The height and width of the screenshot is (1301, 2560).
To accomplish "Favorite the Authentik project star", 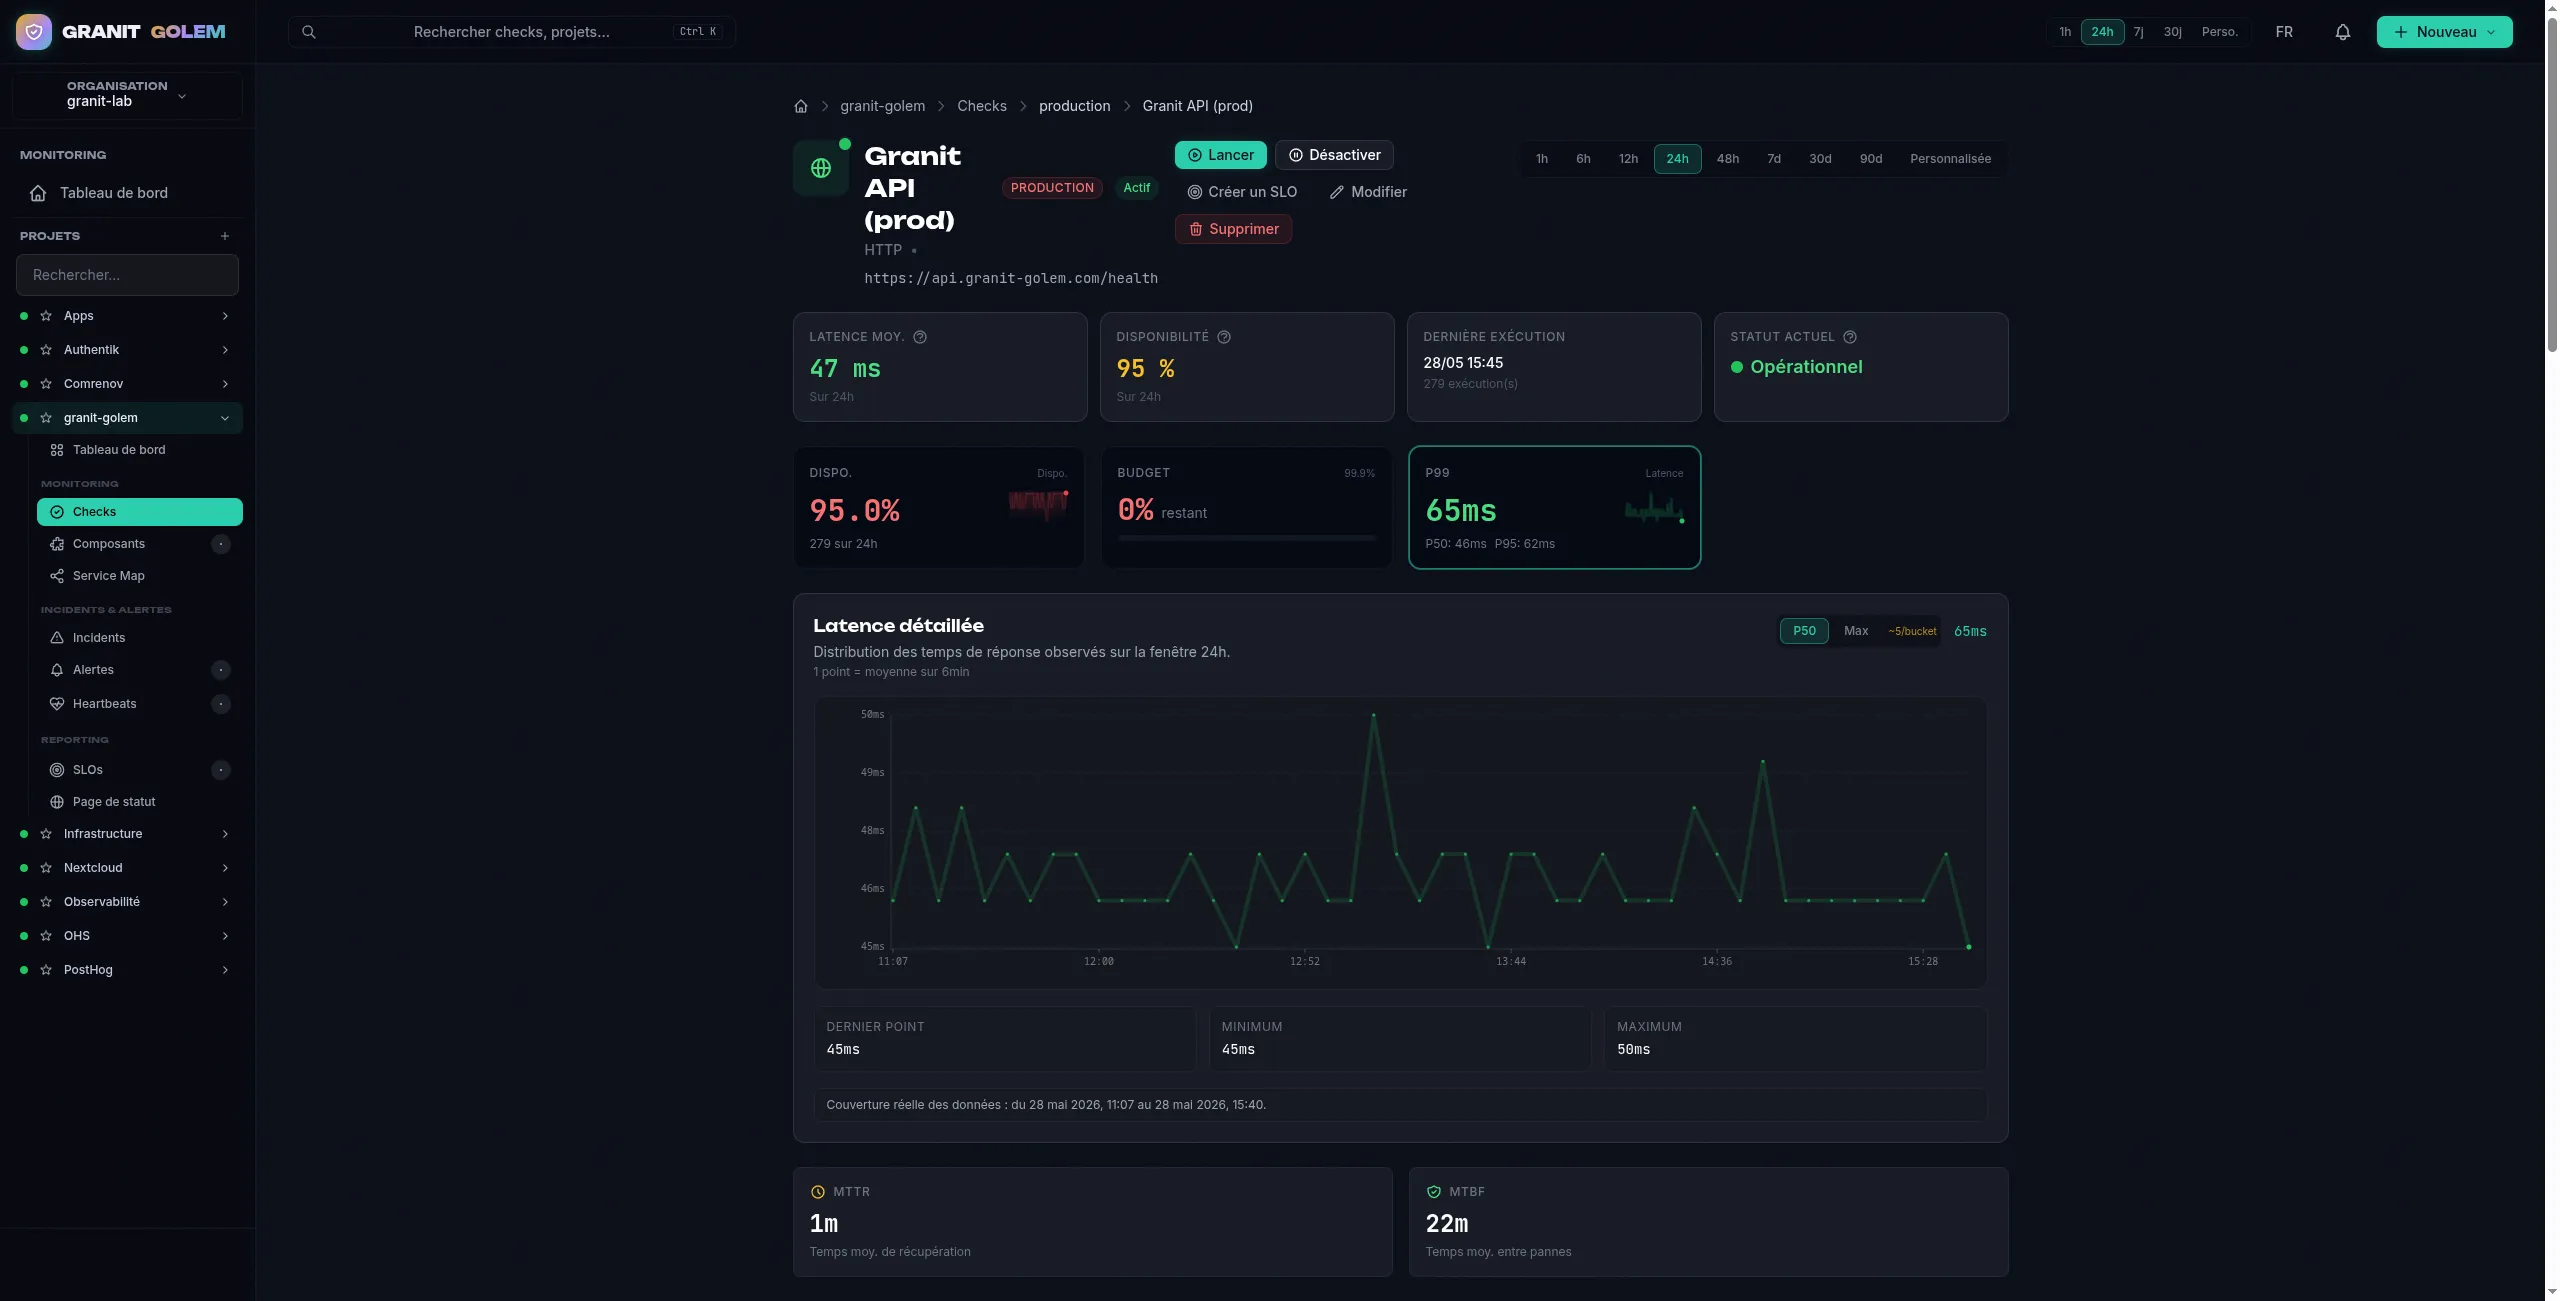I will pyautogui.click(x=46, y=350).
